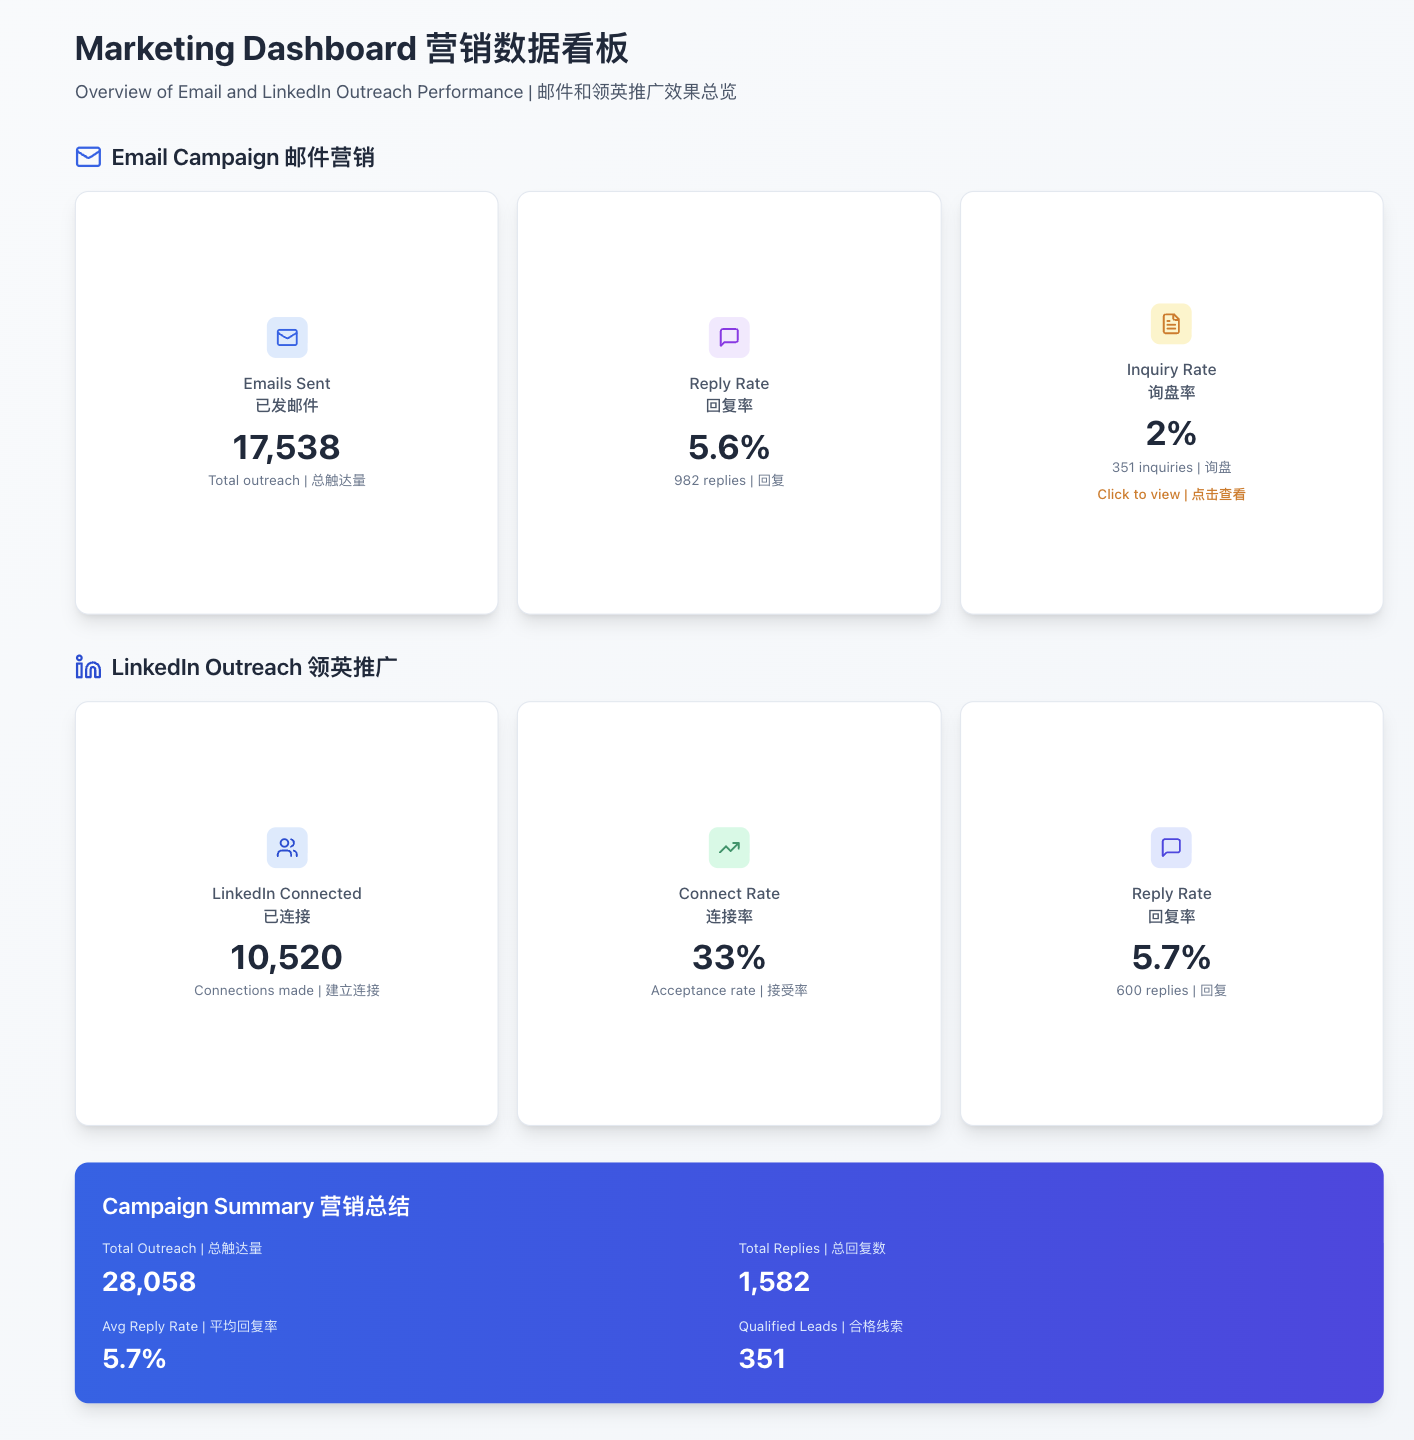Image resolution: width=1414 pixels, height=1440 pixels.
Task: Select the Emails Sent 17,538 value
Action: pos(286,447)
